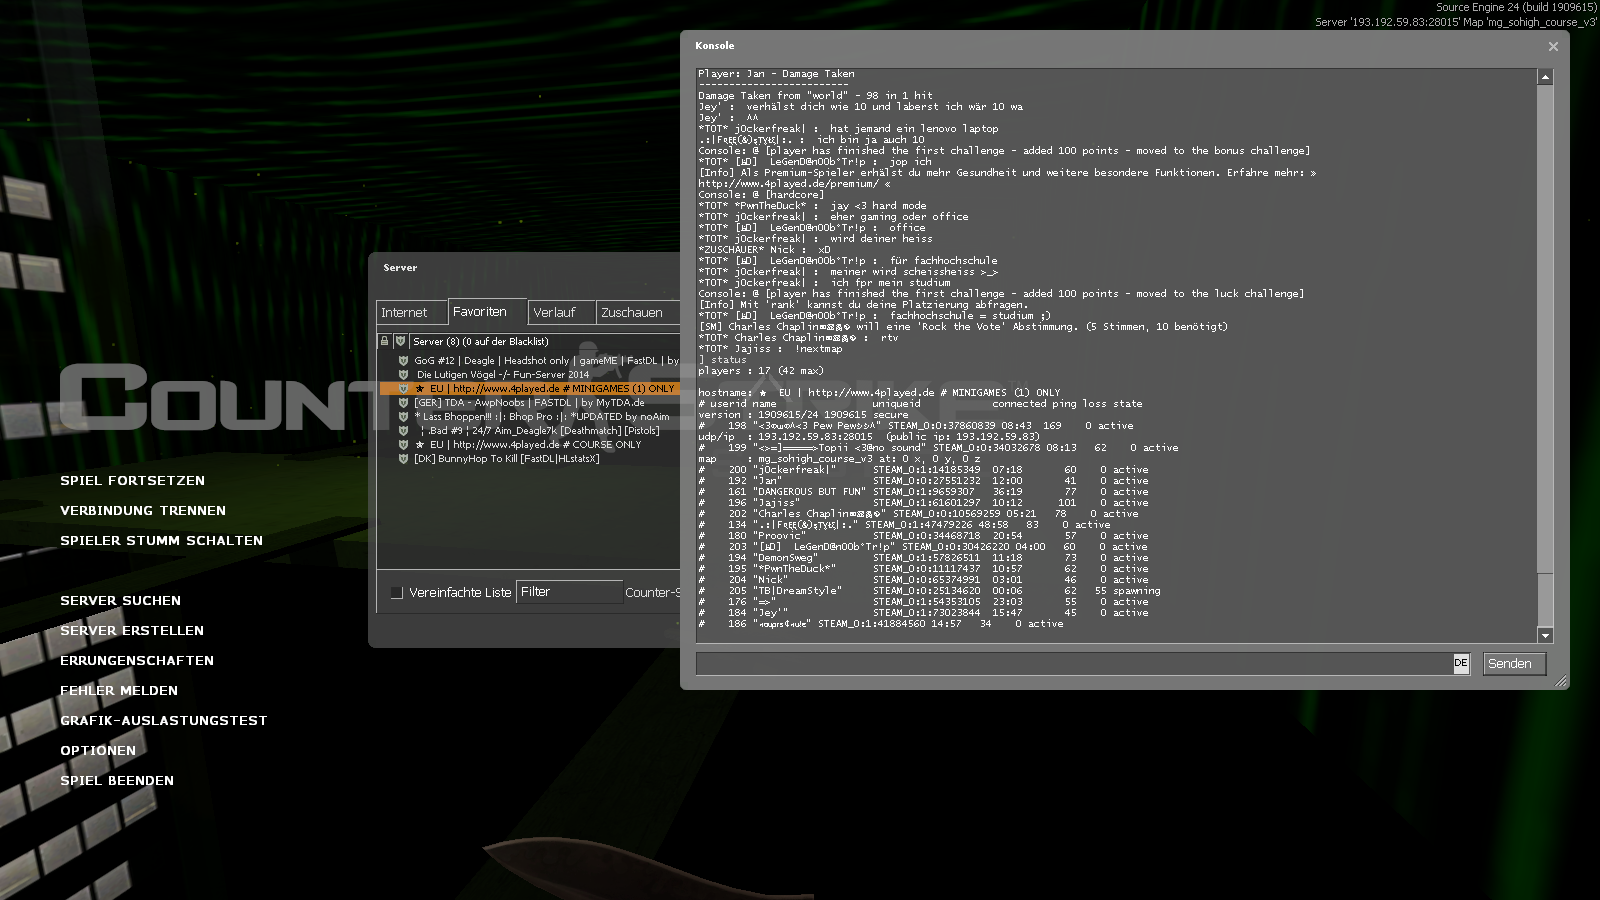Click the console scrollbar thumb
1600x900 pixels.
(1545, 601)
